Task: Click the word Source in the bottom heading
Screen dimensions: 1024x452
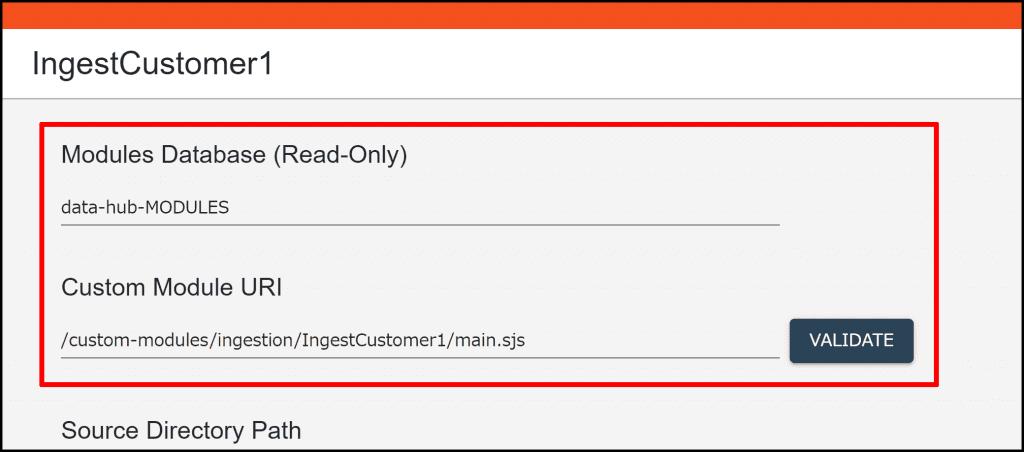Action: coord(98,431)
